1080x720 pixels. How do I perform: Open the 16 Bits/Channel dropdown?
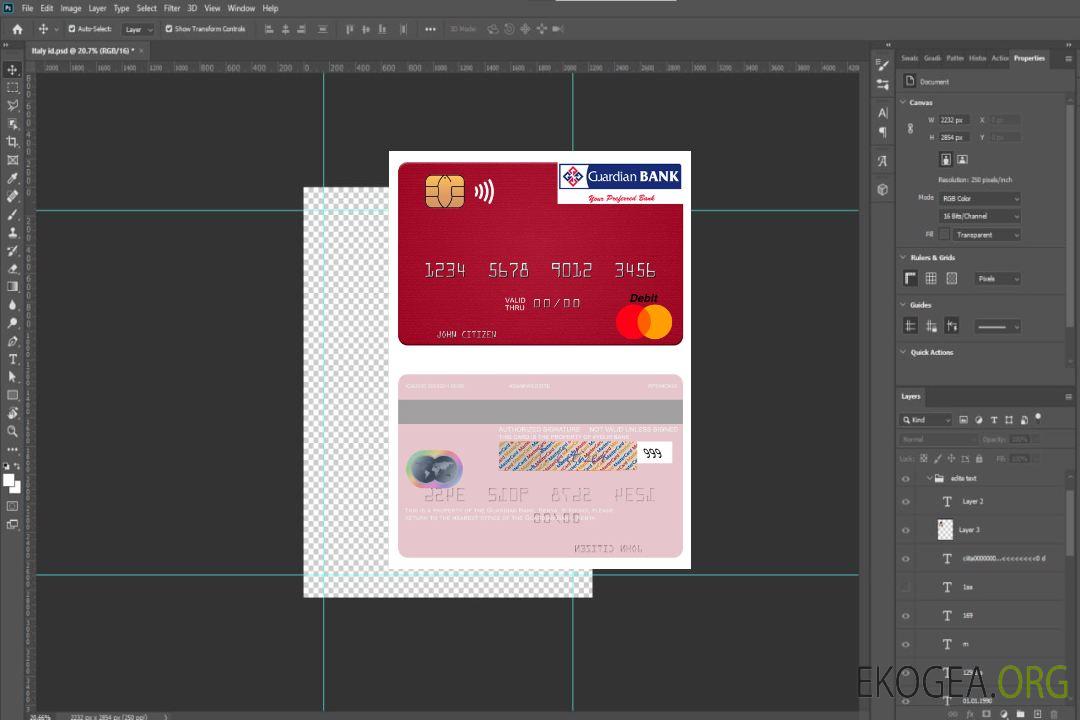pos(979,216)
